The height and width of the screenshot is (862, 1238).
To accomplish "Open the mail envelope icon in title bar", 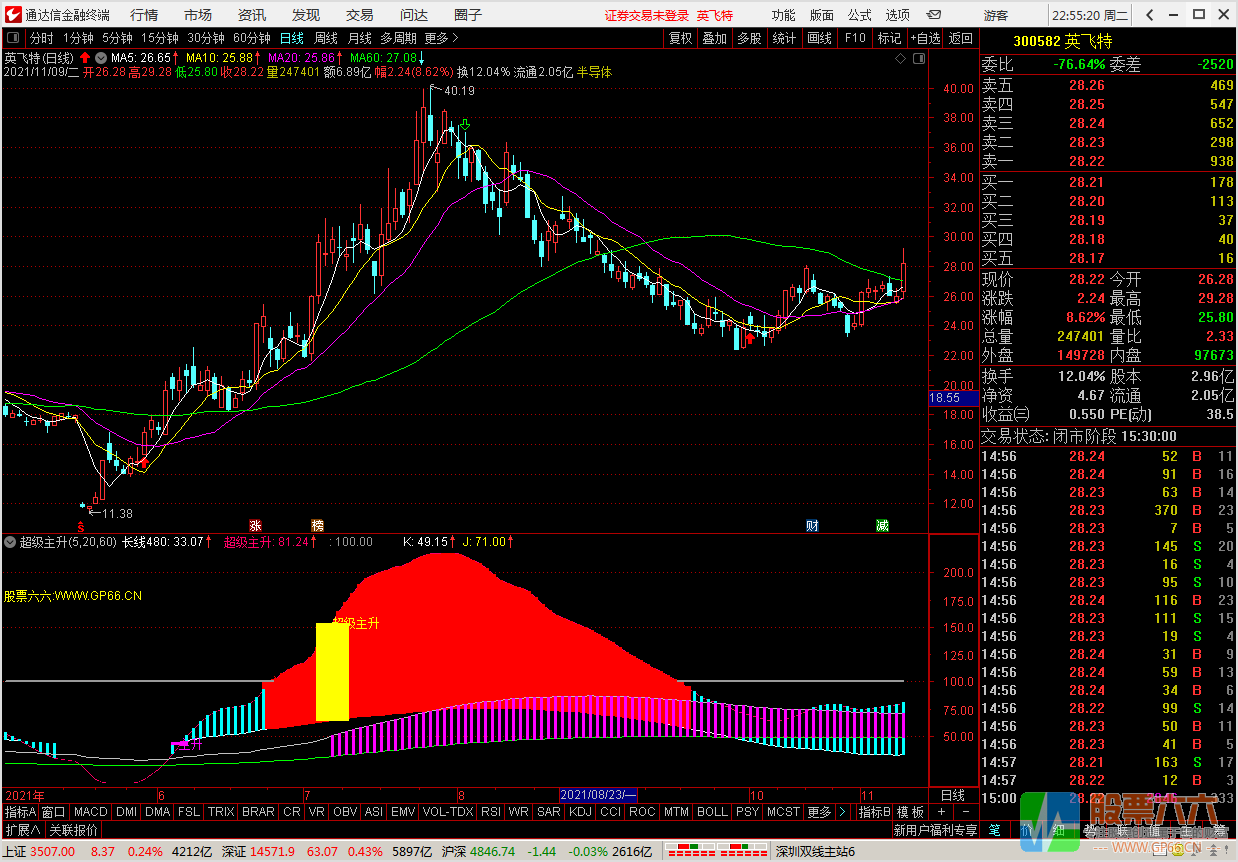I will (934, 15).
